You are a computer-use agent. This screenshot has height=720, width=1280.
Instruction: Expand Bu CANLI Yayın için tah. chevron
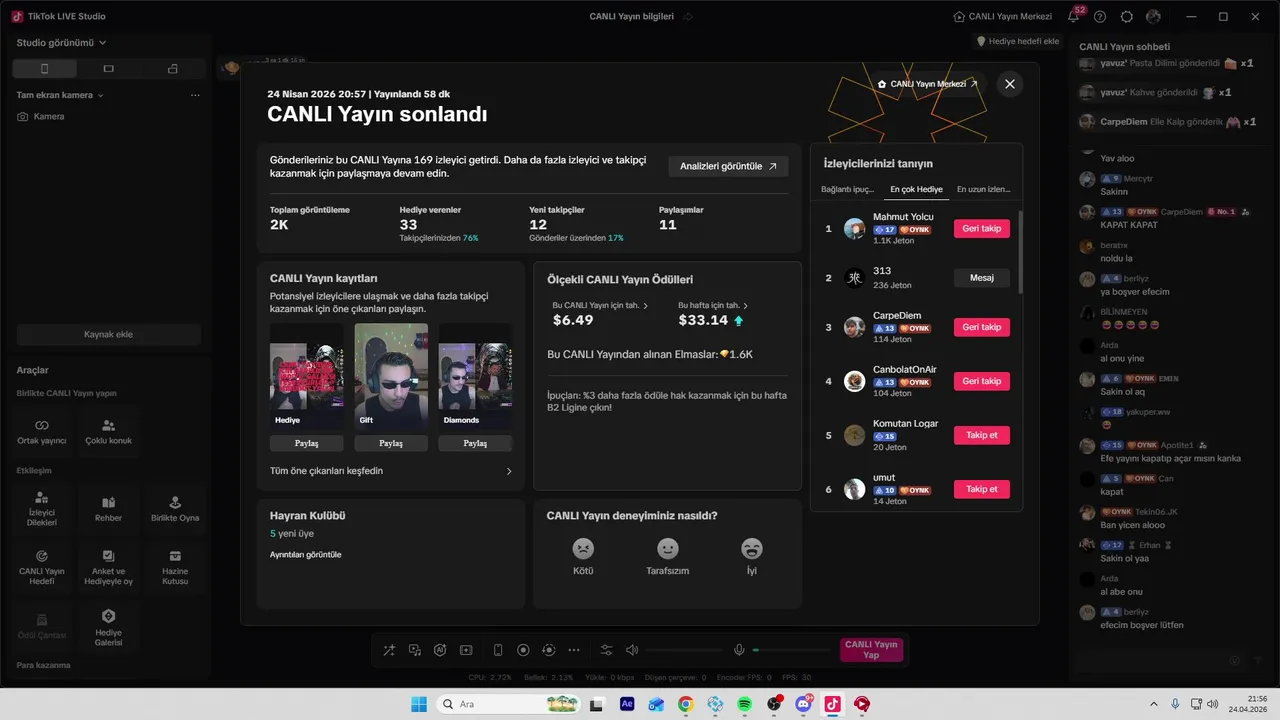tap(645, 306)
